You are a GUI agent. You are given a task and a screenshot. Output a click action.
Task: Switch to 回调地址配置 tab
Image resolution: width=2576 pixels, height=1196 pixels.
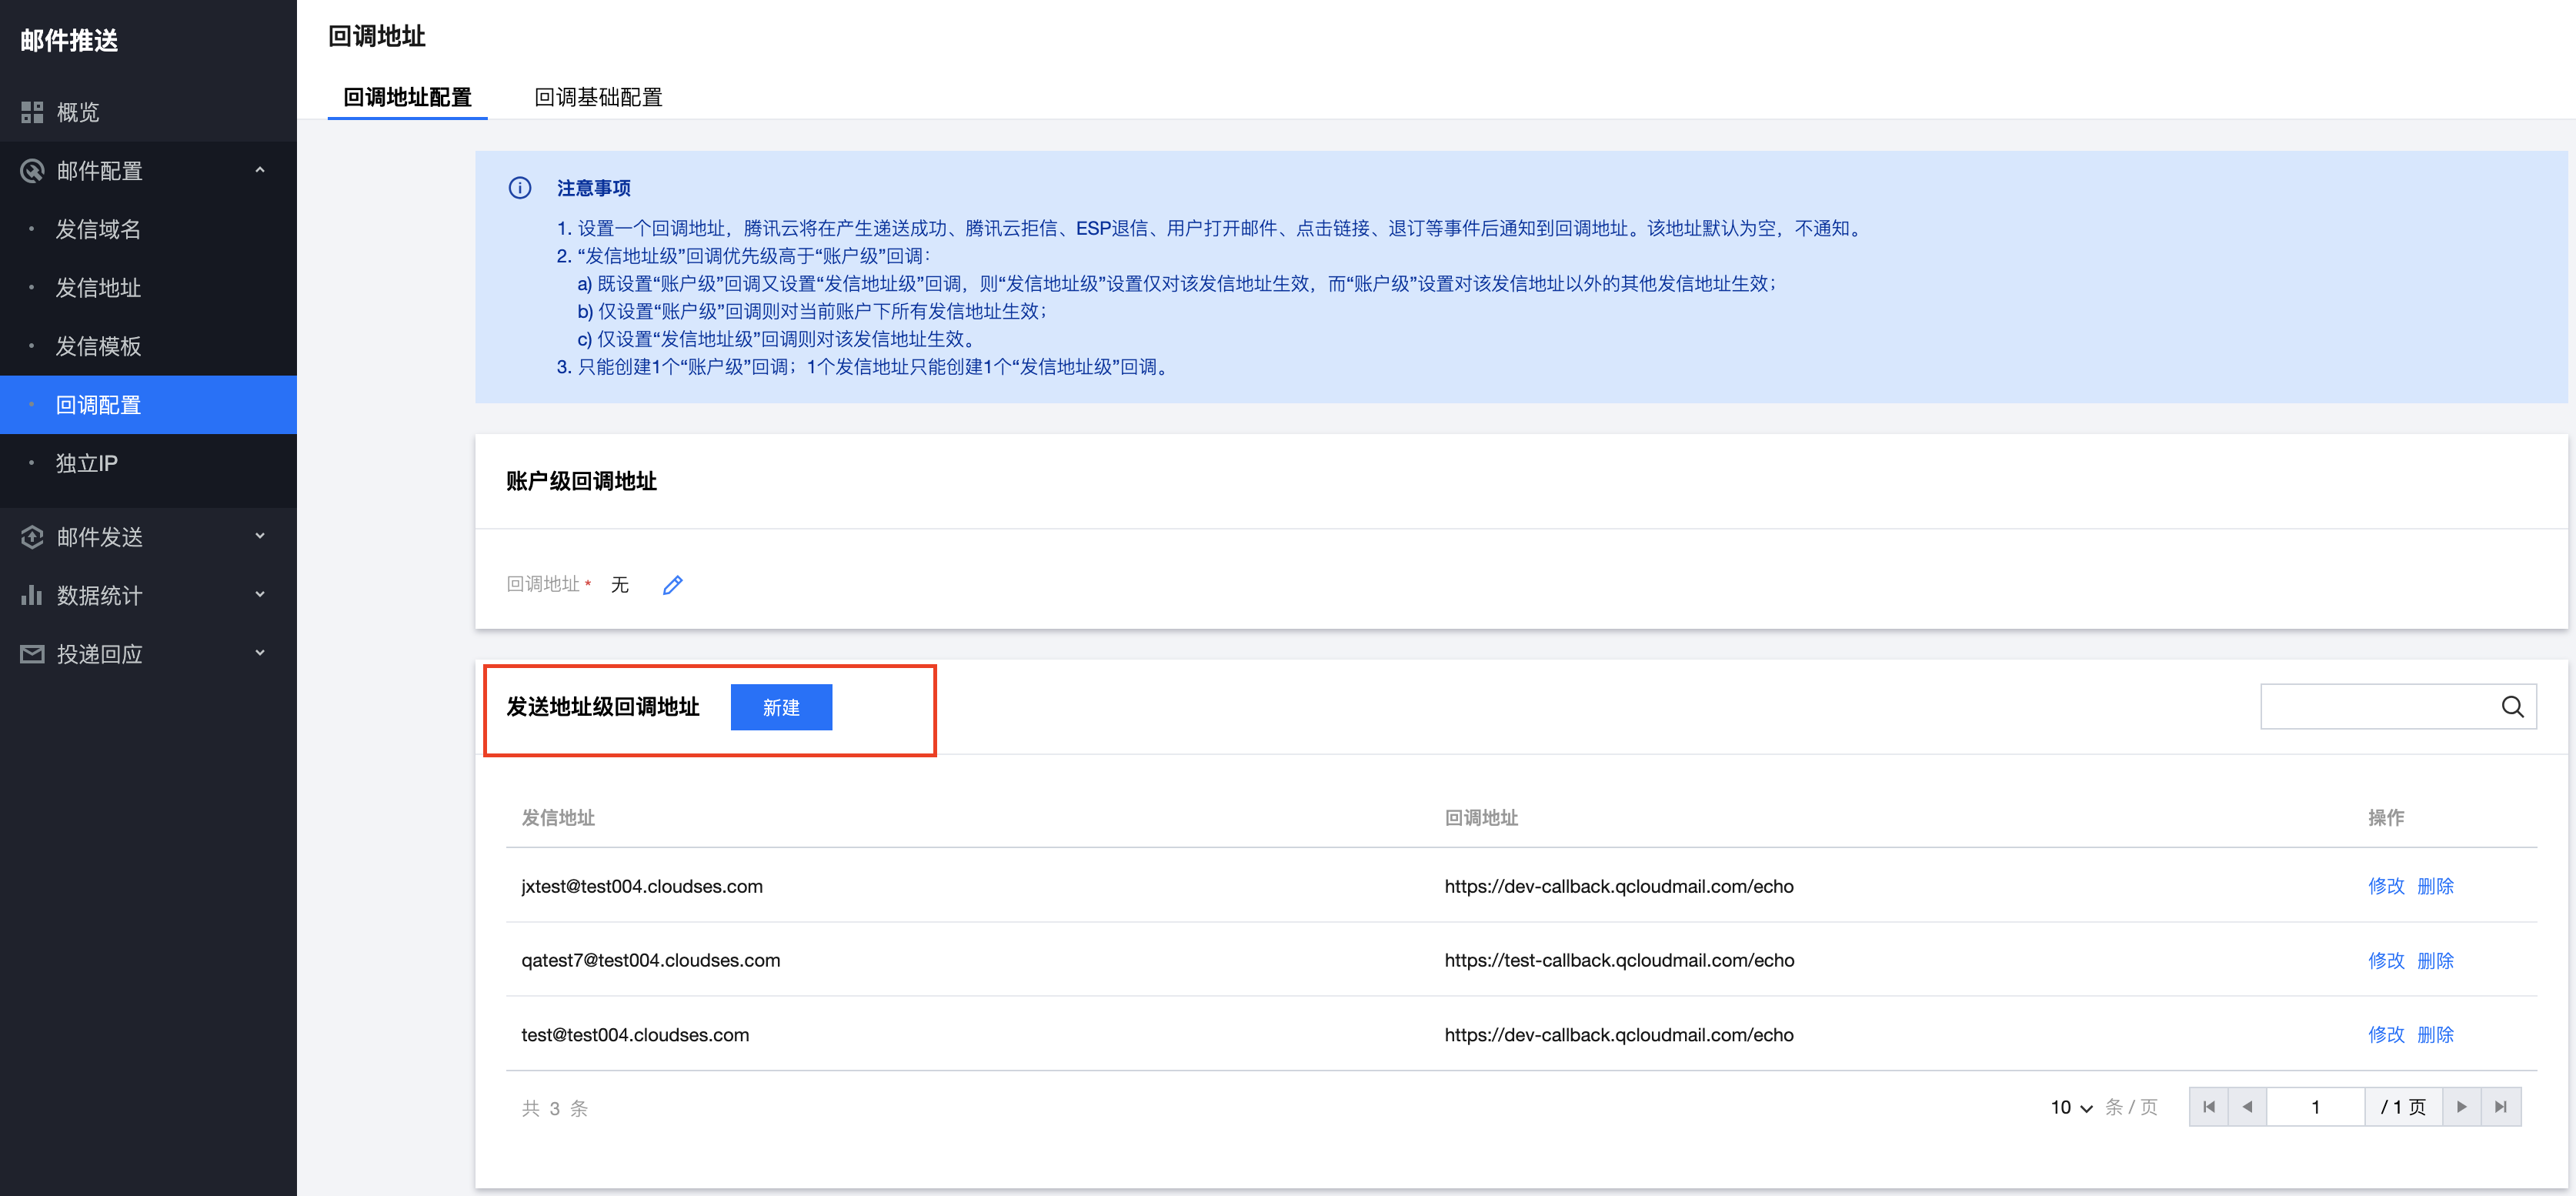(407, 97)
